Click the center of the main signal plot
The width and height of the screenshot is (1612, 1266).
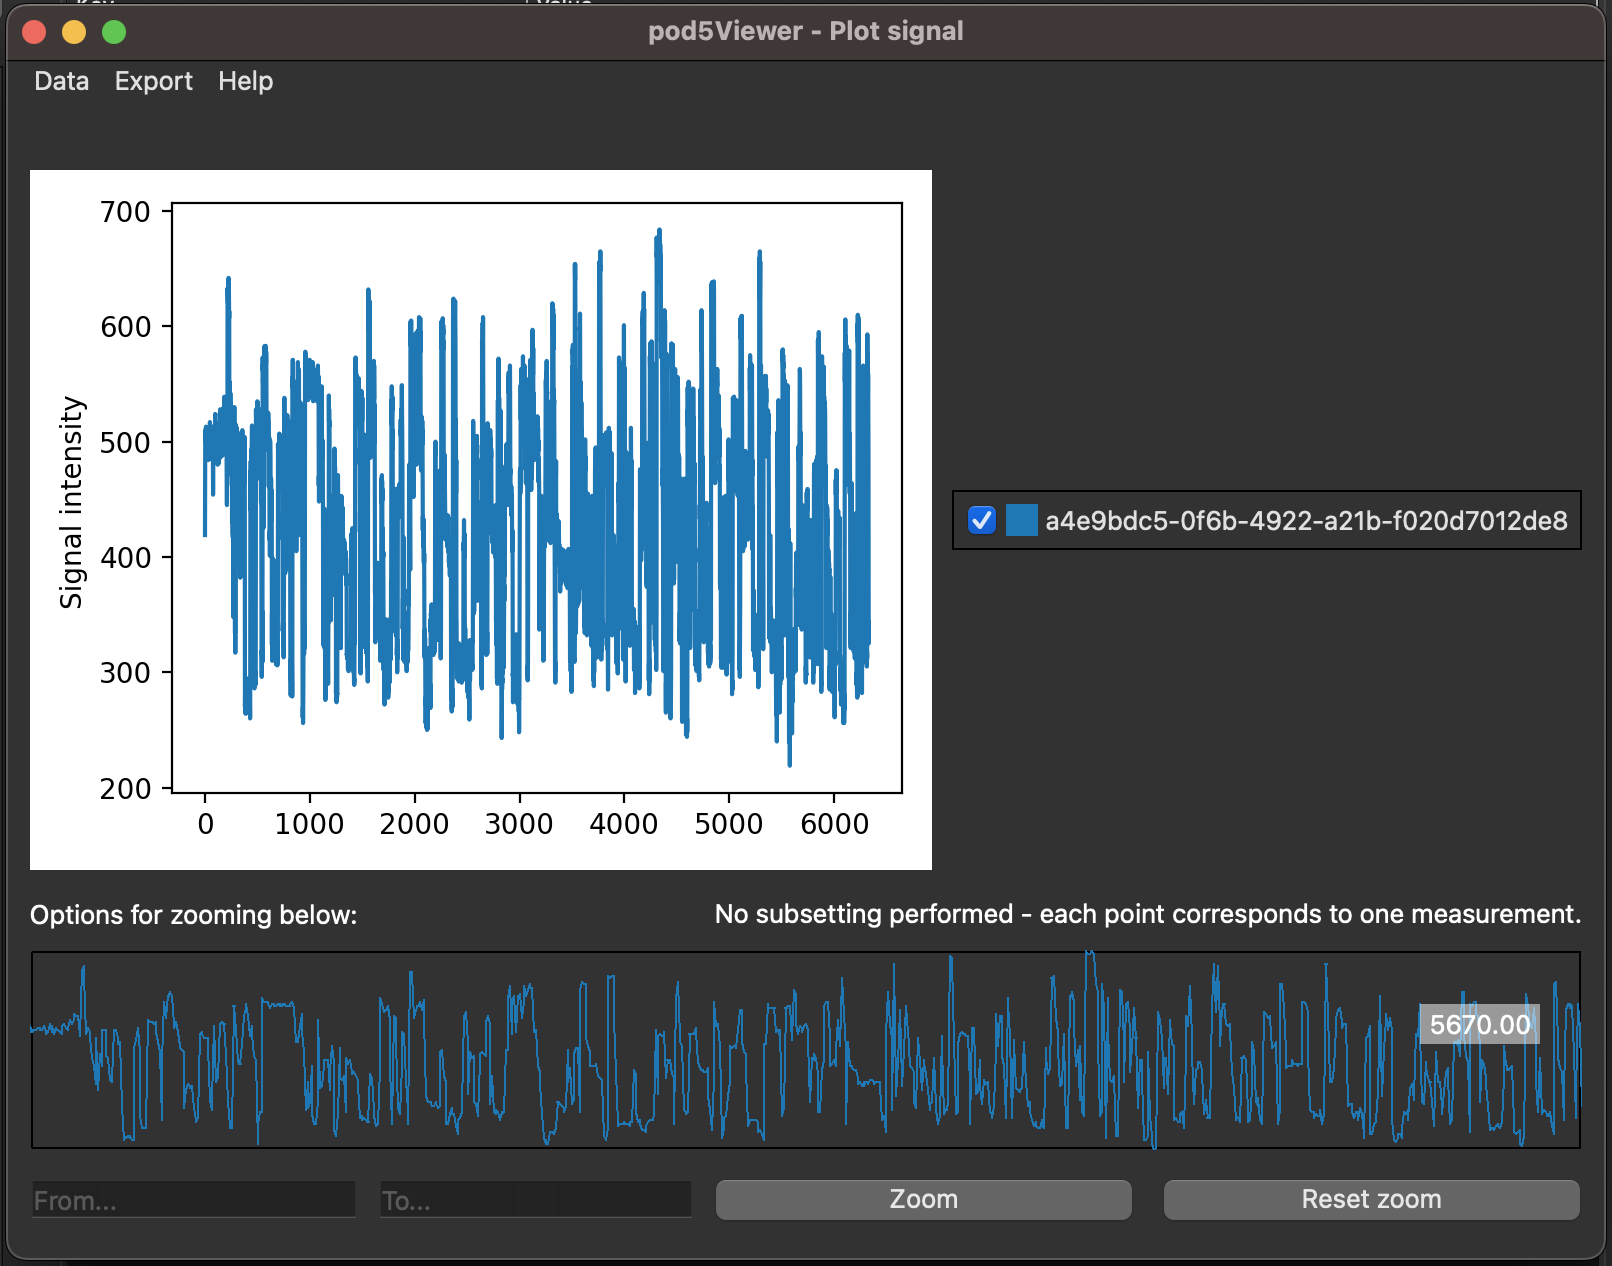537,497
